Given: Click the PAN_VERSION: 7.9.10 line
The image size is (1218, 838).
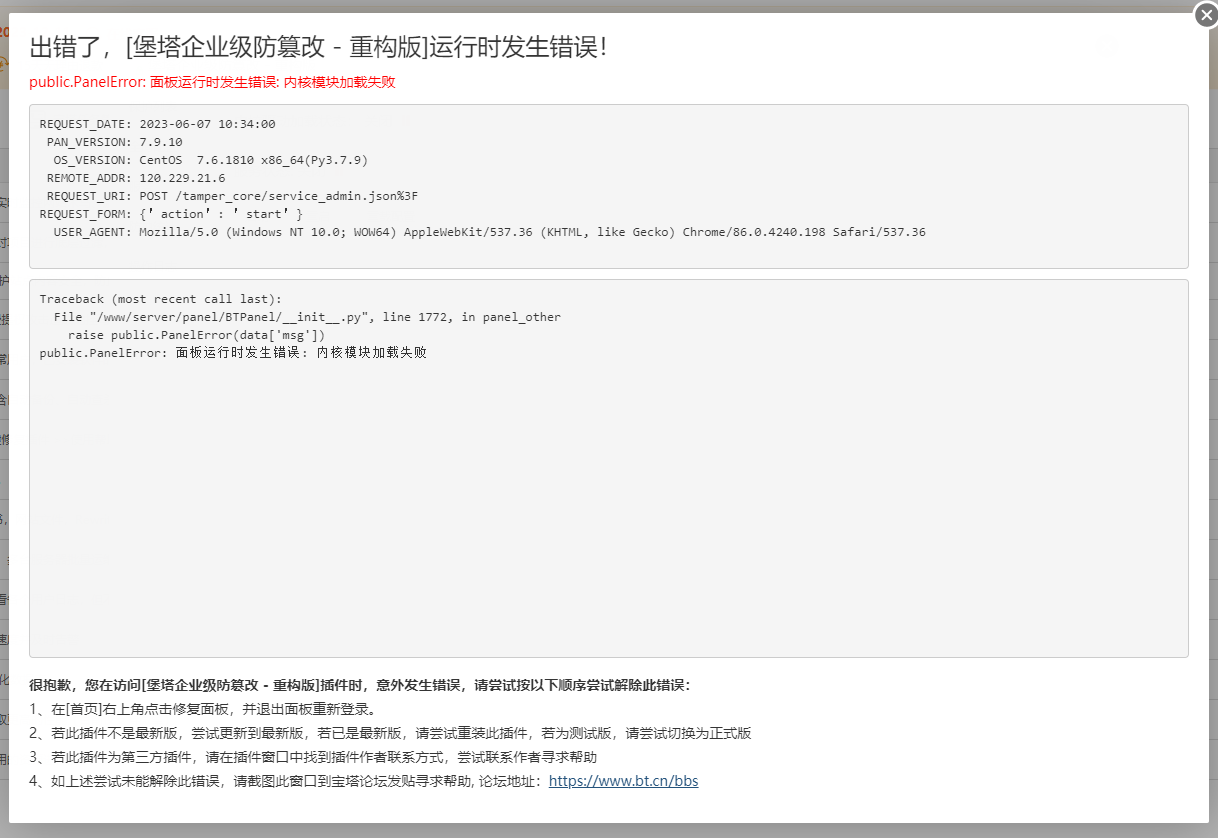Looking at the screenshot, I should [115, 142].
